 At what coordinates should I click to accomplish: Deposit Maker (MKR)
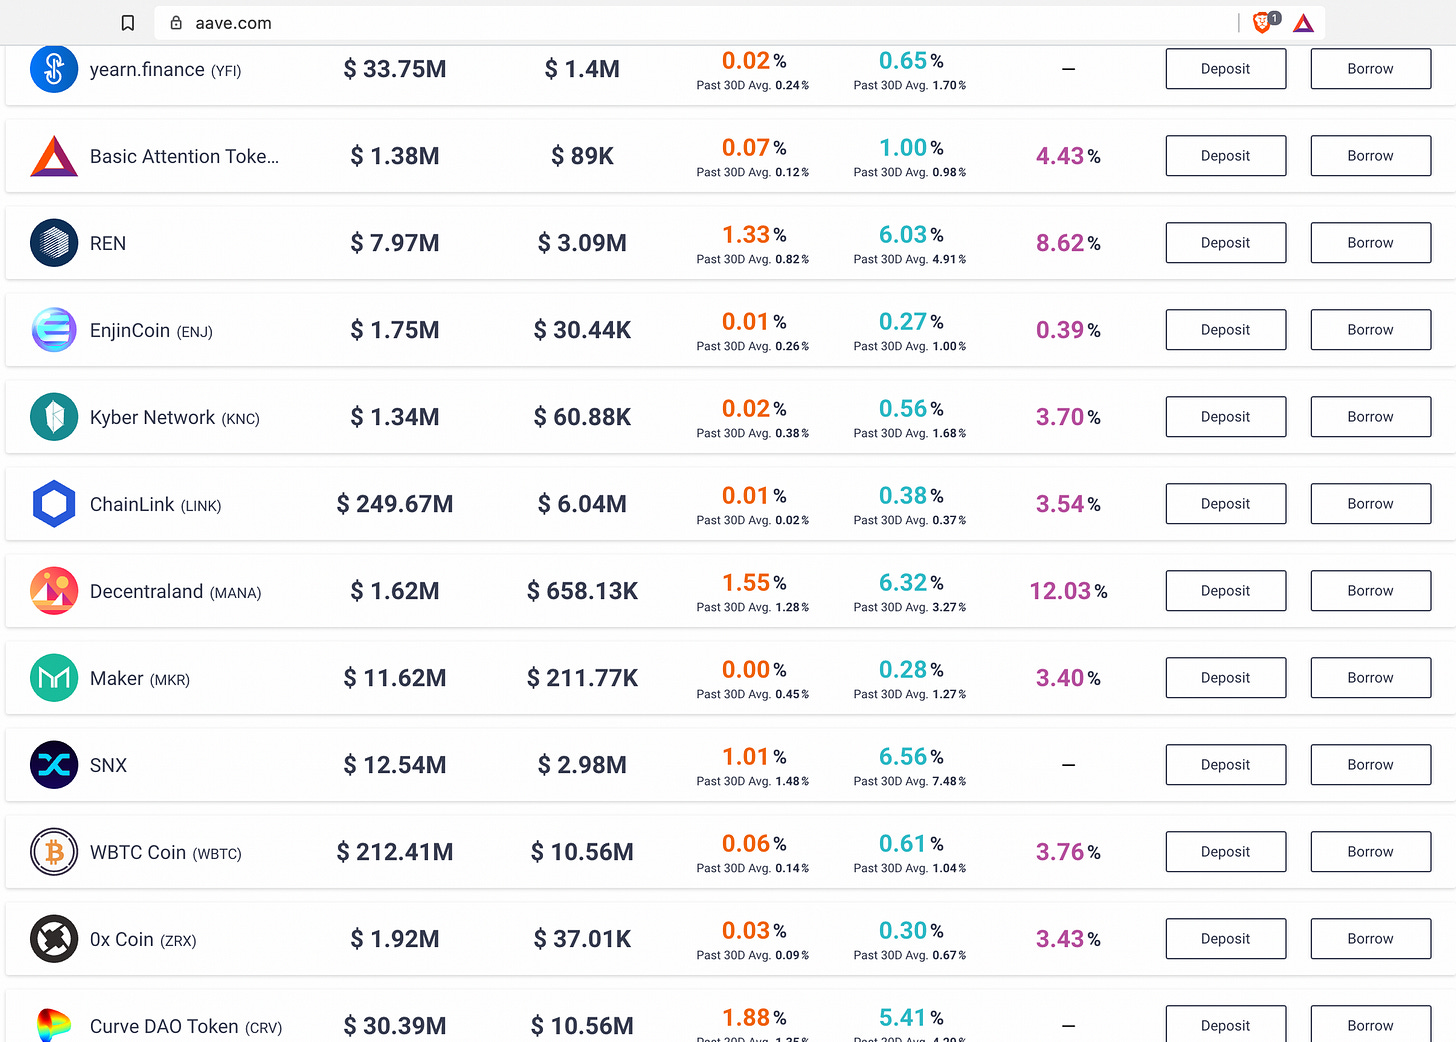(x=1226, y=678)
